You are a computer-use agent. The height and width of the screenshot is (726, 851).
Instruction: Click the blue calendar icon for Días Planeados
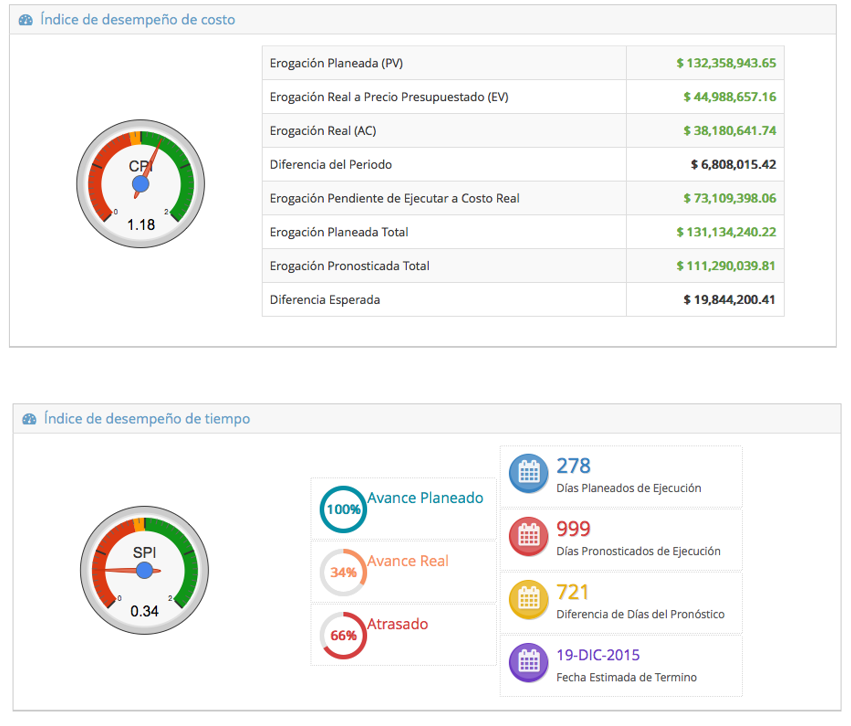[527, 474]
